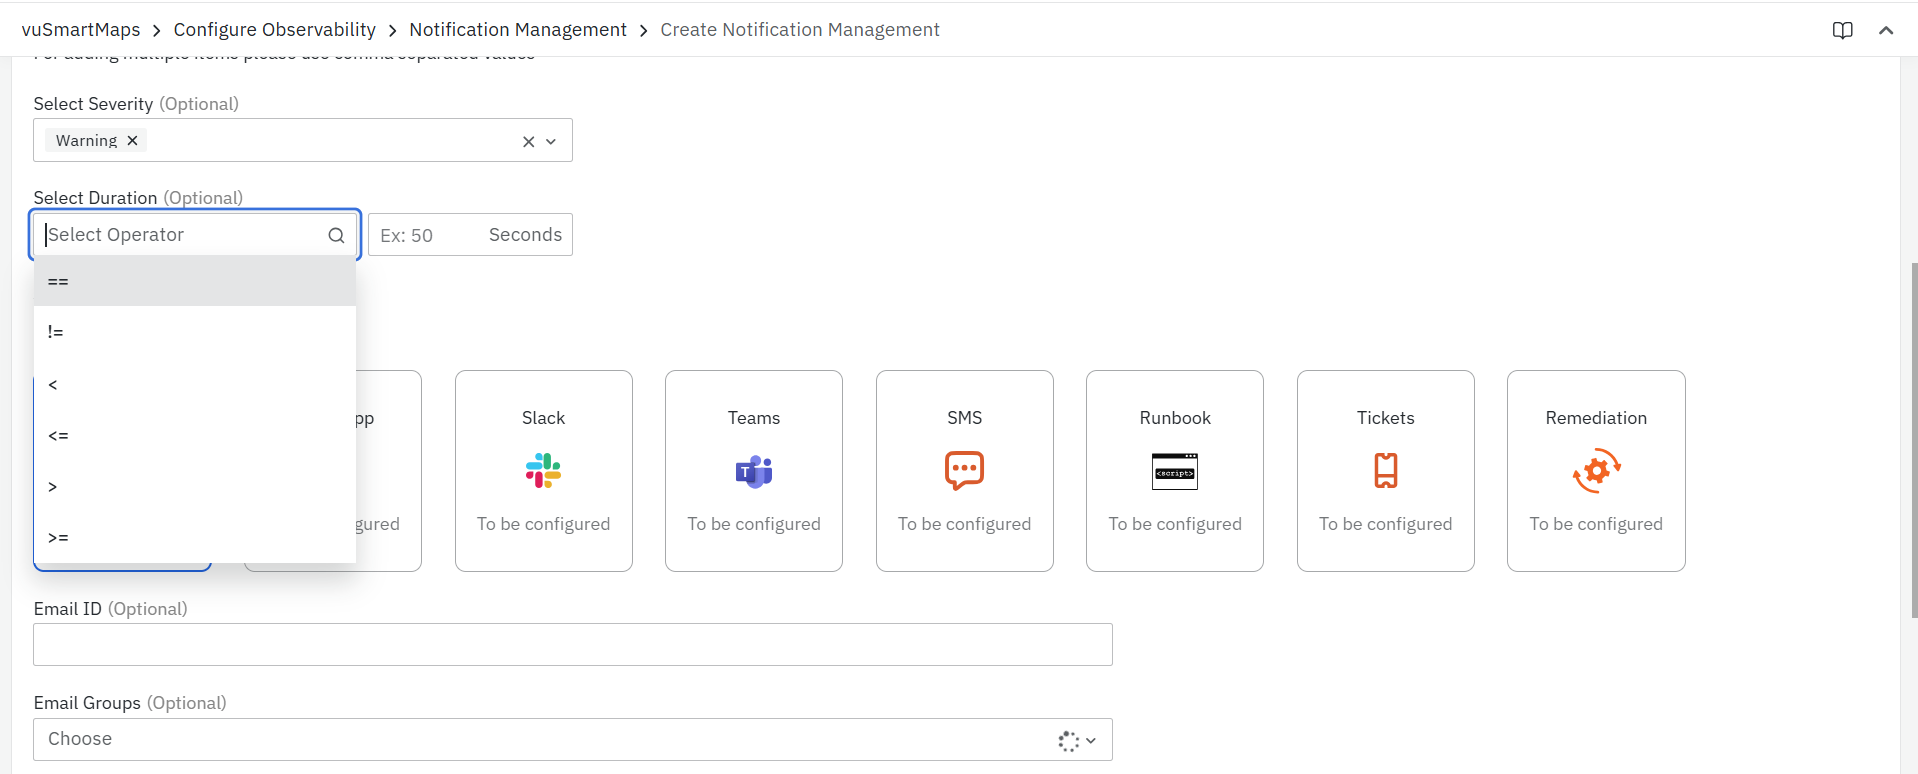Collapse the header with the up chevron
1918x774 pixels.
coord(1886,30)
